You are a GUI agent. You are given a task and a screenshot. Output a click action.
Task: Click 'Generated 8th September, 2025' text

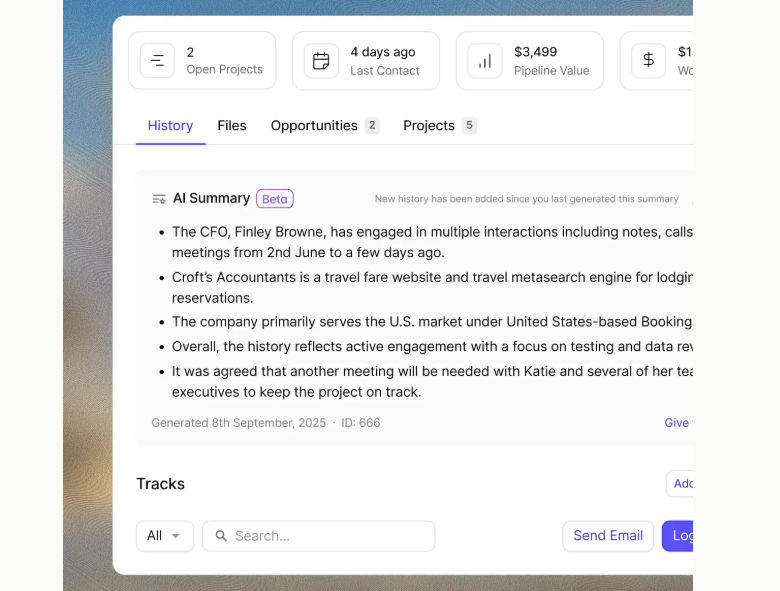[x=239, y=423]
